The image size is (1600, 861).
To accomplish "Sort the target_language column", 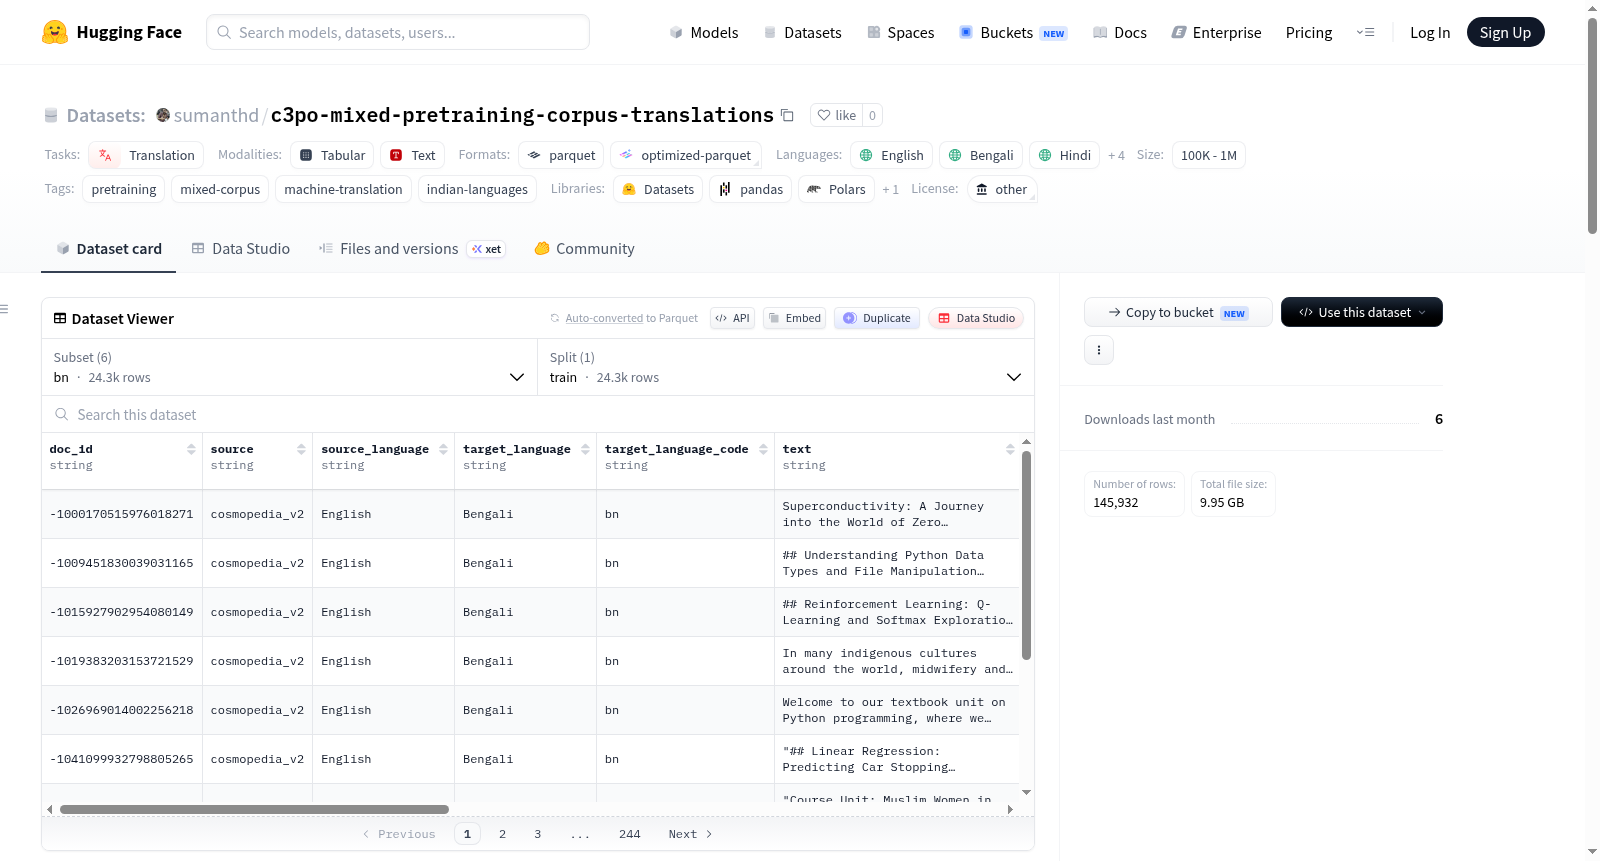I will pyautogui.click(x=585, y=450).
